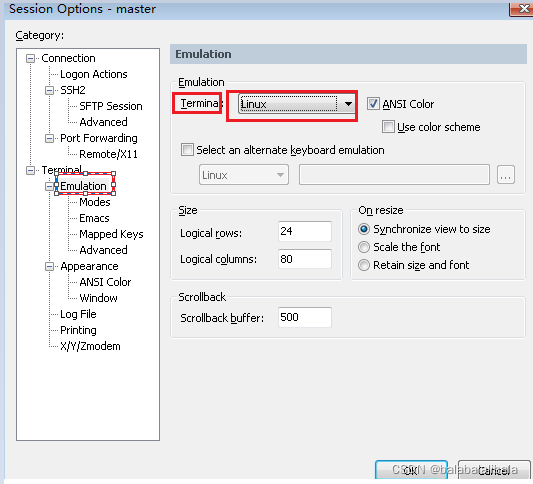Confirm with the OK button
This screenshot has width=533, height=484.
(411, 470)
